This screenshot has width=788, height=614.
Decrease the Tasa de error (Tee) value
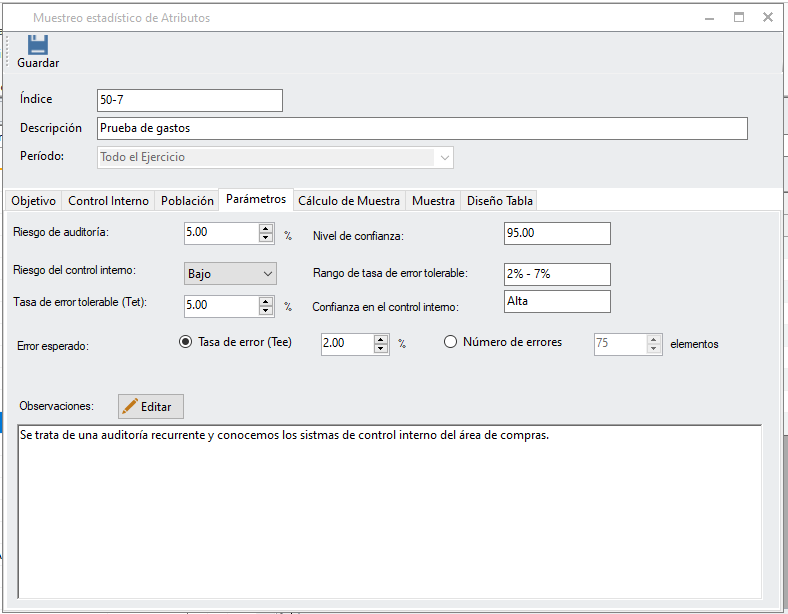(x=381, y=348)
